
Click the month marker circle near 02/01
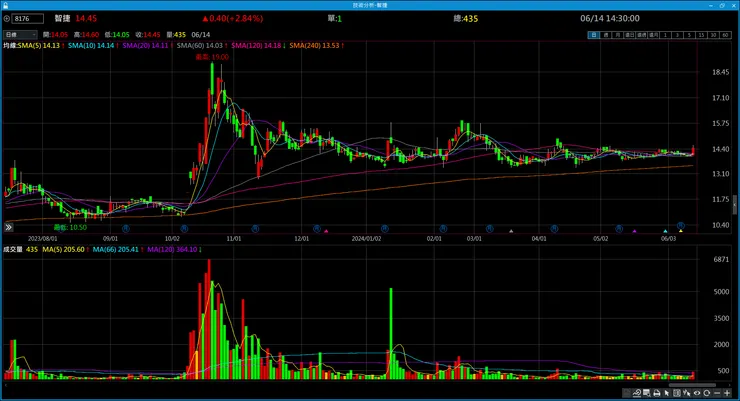(443, 228)
